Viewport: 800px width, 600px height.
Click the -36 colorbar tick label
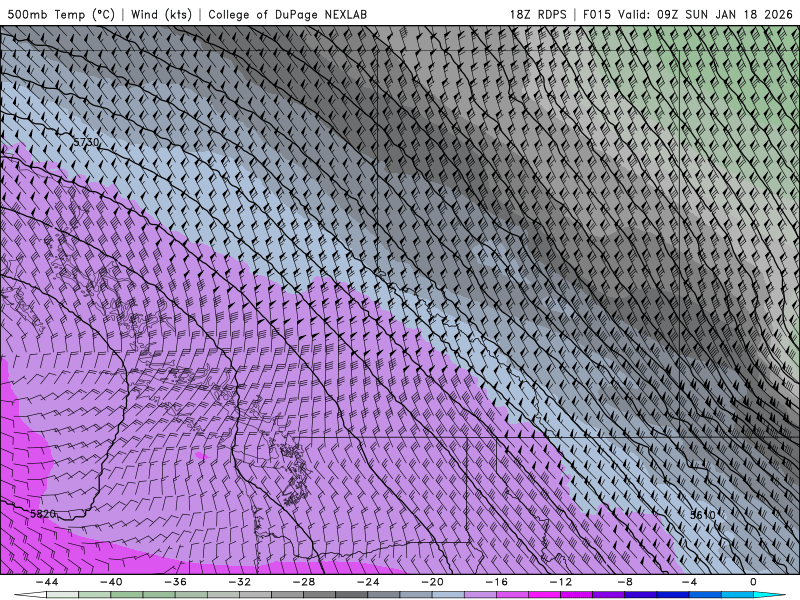click(x=176, y=582)
